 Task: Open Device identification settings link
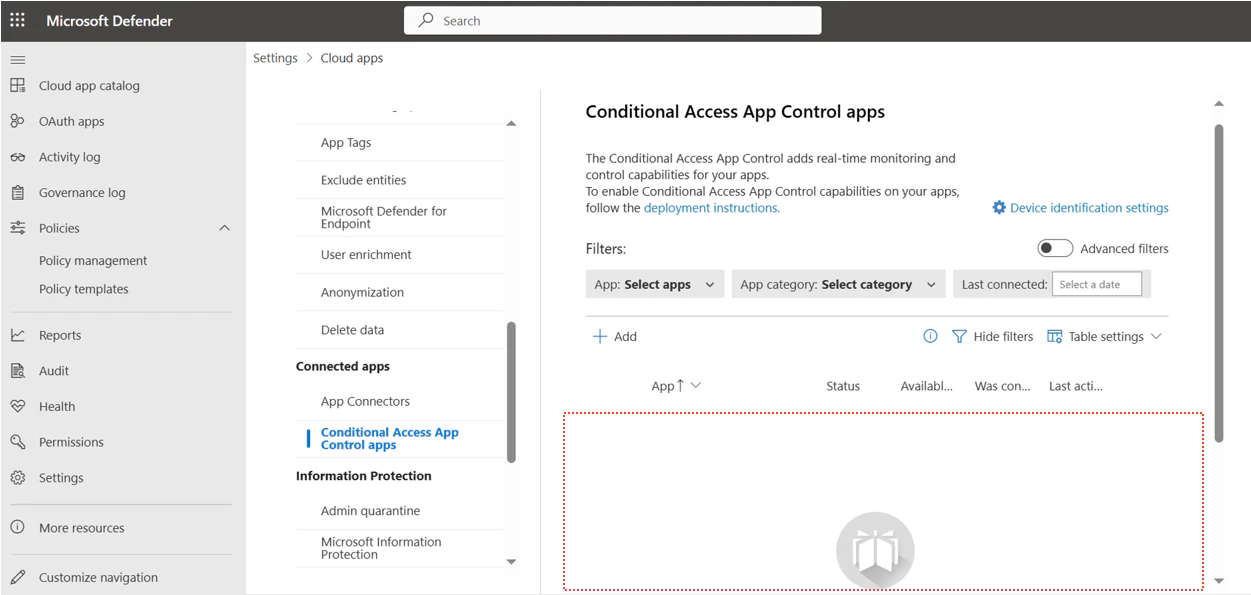tap(1089, 208)
